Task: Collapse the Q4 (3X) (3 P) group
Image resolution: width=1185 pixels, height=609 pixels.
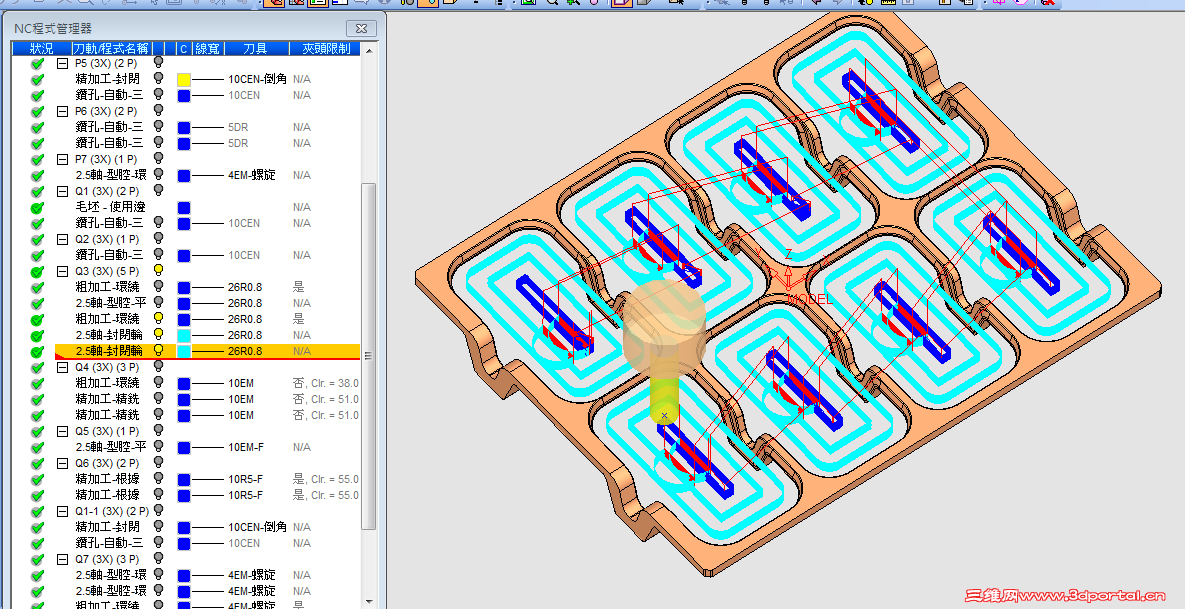Action: click(x=63, y=367)
